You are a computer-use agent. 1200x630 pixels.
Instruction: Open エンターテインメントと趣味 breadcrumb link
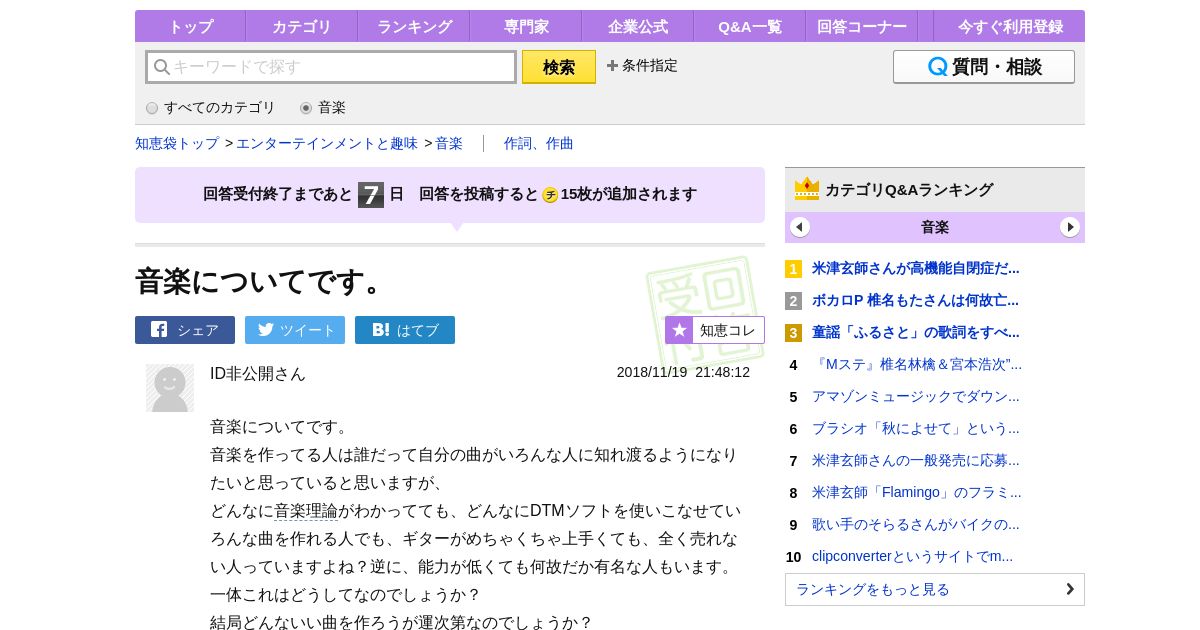click(x=327, y=143)
